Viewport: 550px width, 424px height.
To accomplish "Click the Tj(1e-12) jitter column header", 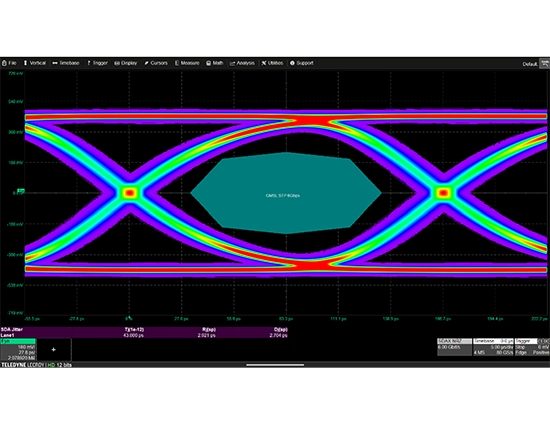I will (134, 330).
